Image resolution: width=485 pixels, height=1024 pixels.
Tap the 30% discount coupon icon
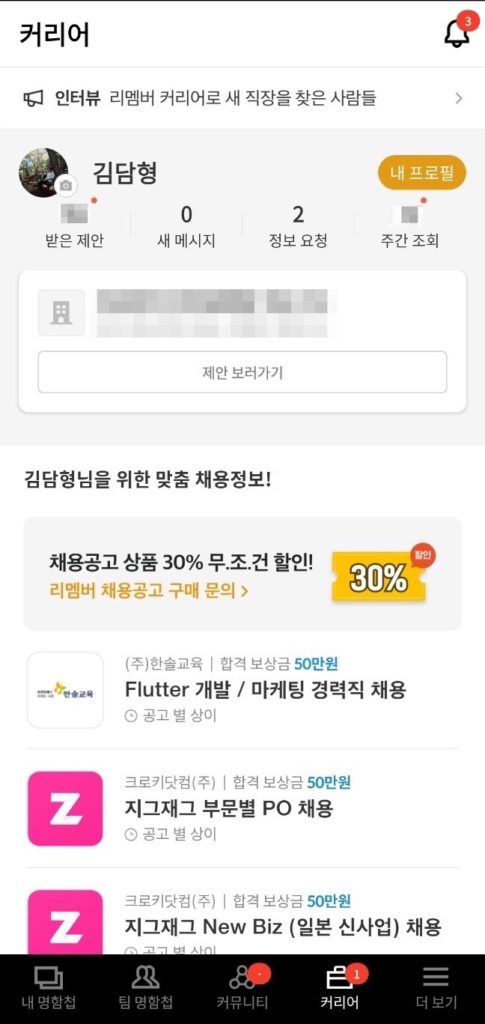(381, 575)
